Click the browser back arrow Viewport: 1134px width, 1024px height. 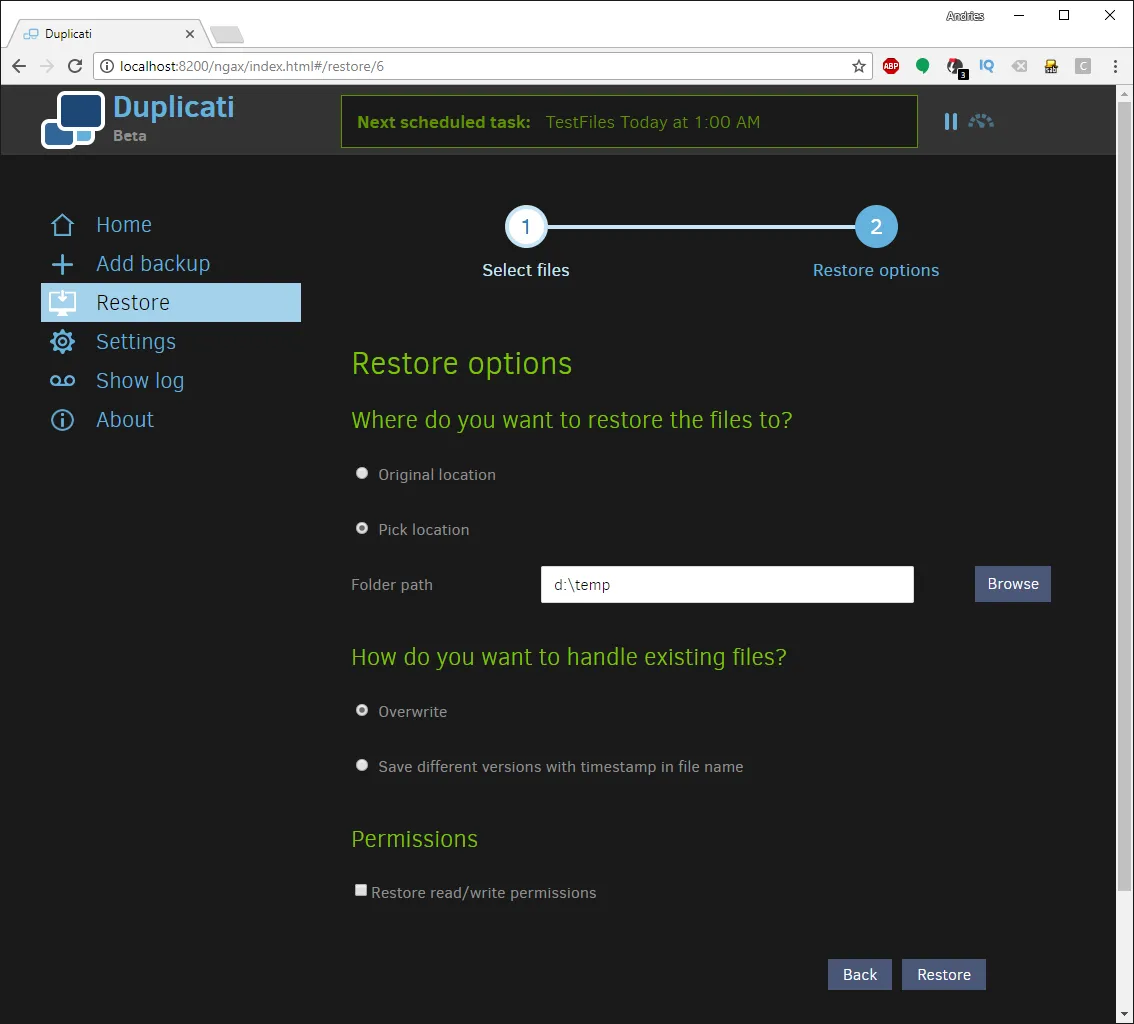click(19, 67)
